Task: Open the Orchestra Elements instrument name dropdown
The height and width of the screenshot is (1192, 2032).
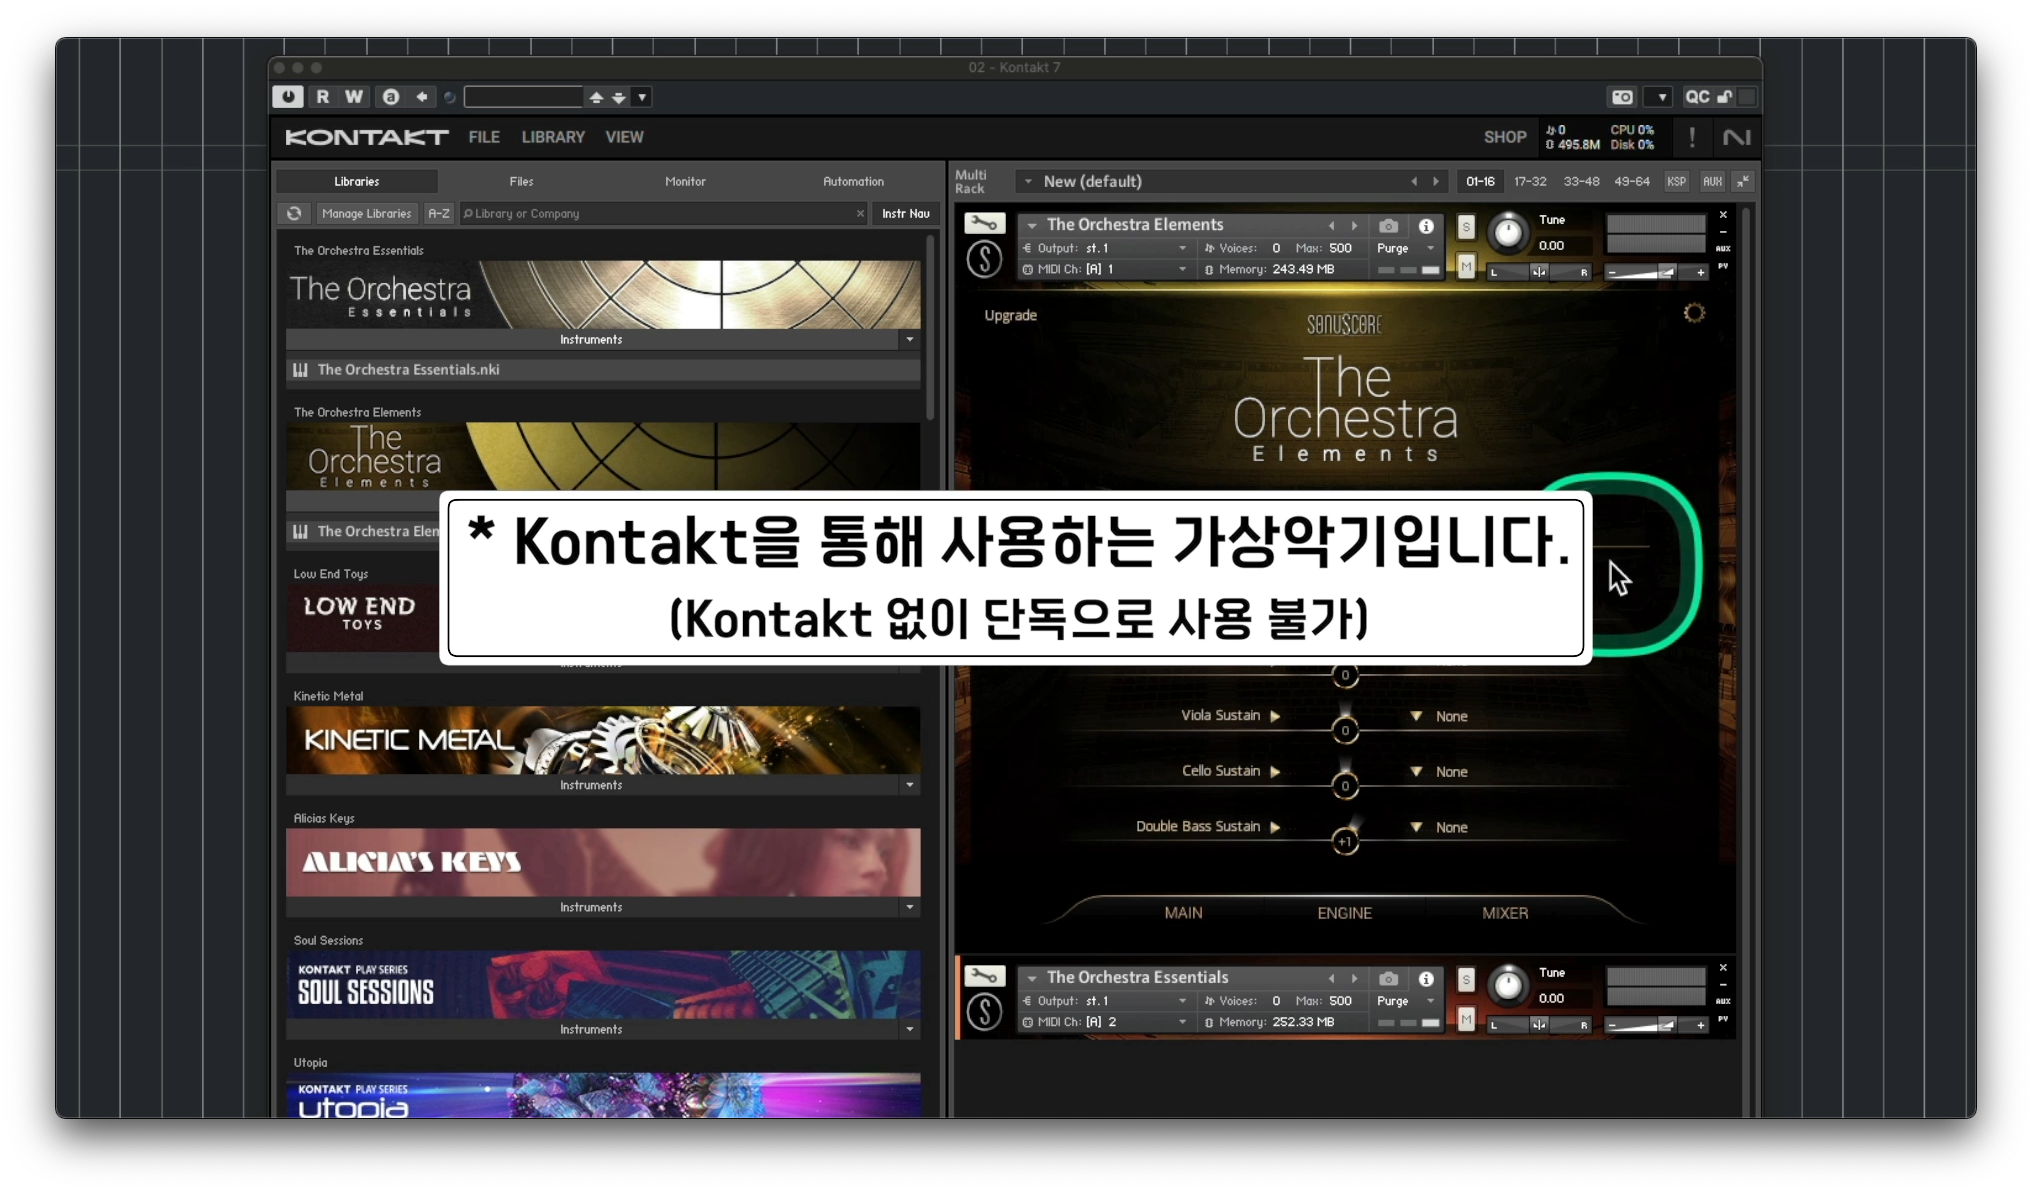Action: [x=1031, y=225]
